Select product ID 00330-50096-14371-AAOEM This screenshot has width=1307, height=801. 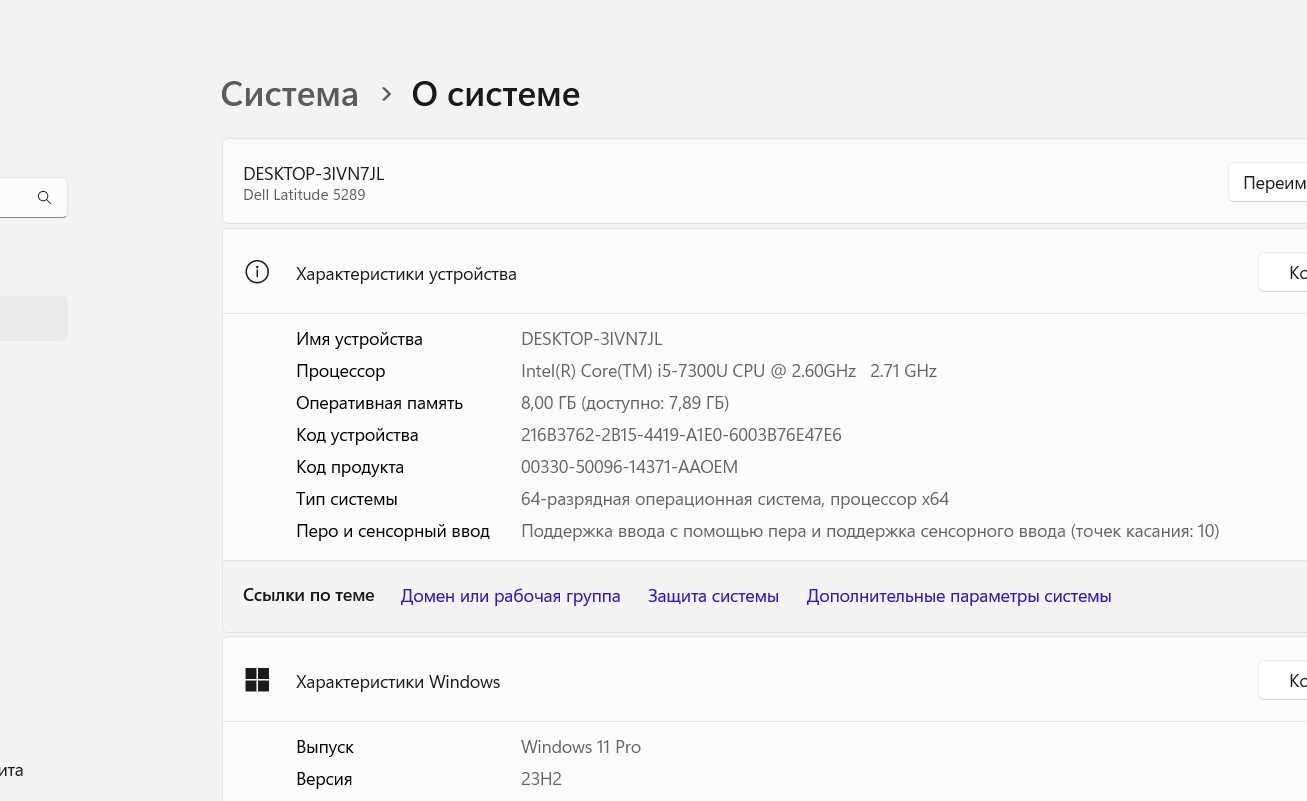[x=629, y=467]
